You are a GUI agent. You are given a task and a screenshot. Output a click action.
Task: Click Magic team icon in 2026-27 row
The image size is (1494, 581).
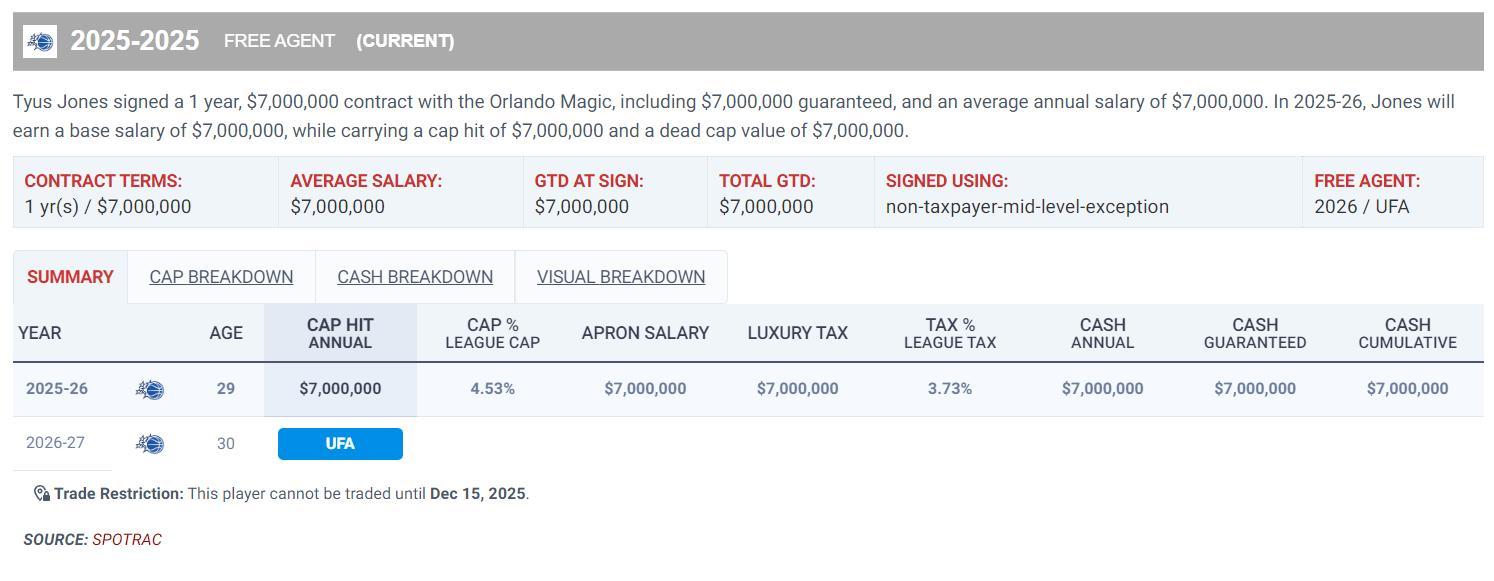150,443
